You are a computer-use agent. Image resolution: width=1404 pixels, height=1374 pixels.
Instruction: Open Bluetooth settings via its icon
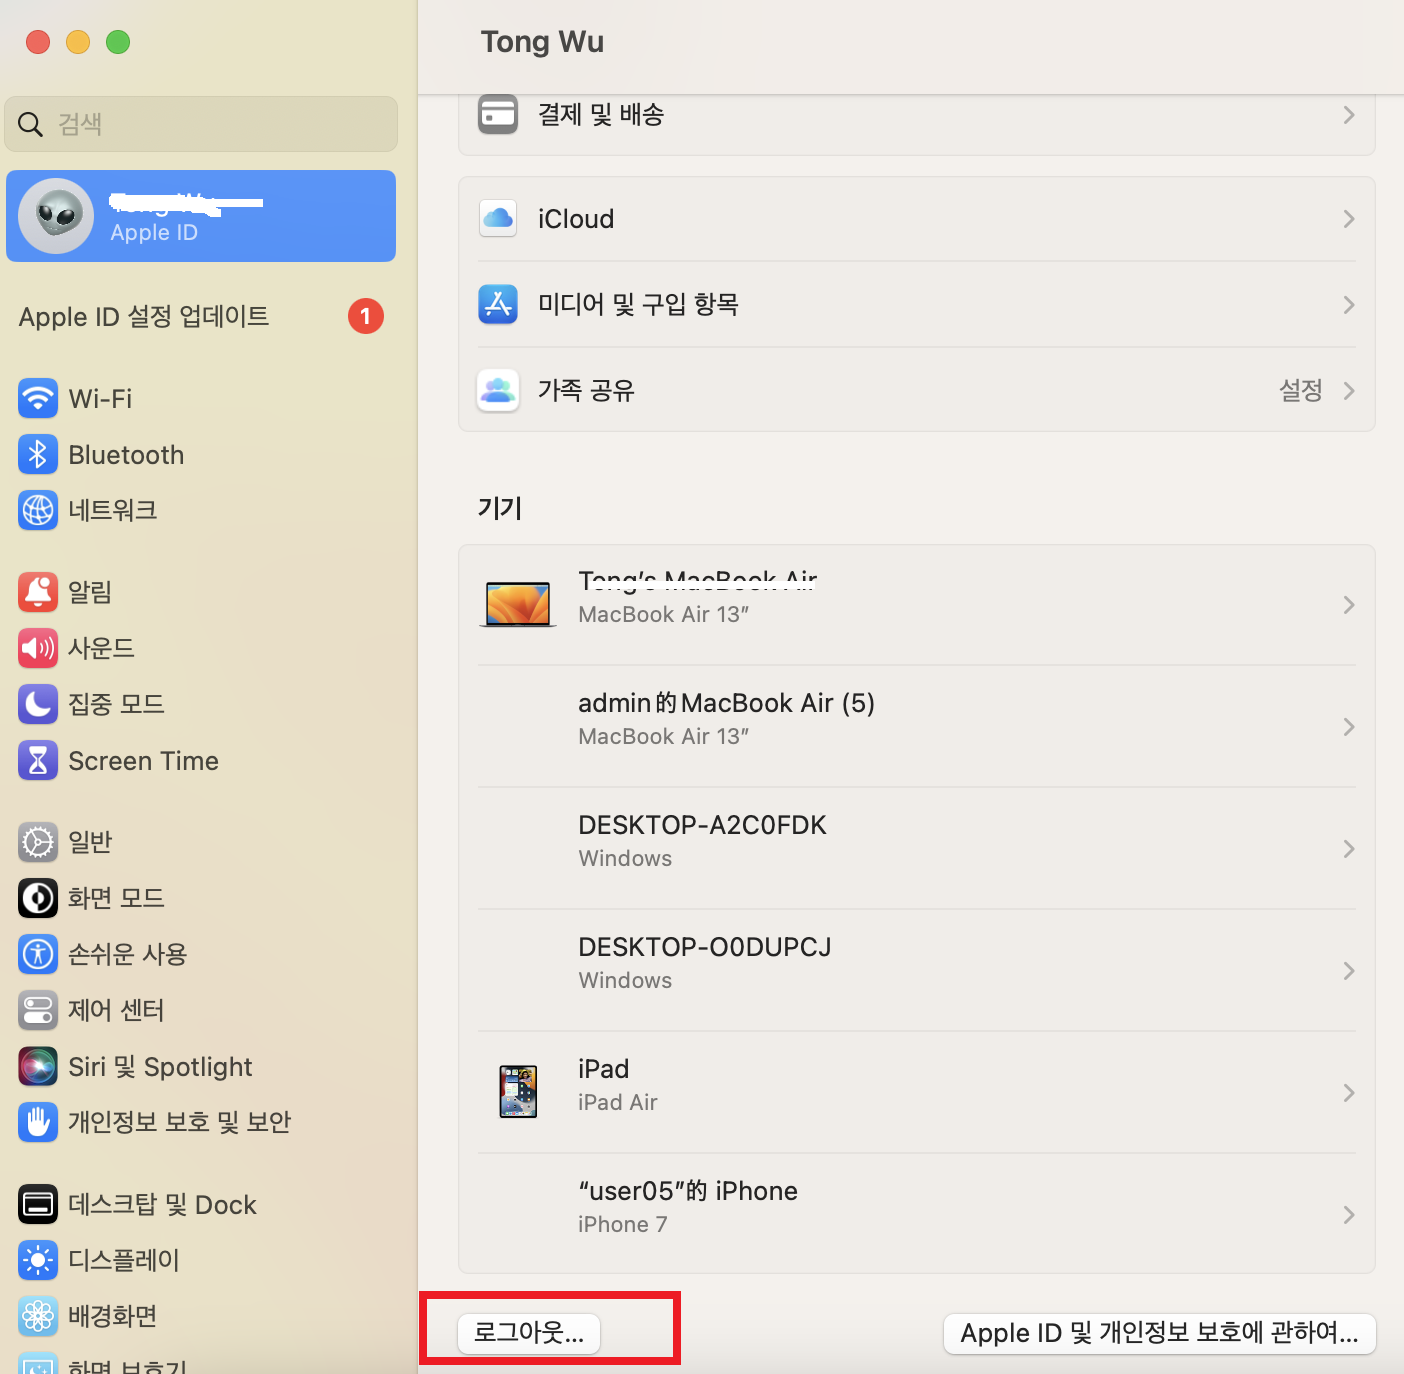point(37,454)
